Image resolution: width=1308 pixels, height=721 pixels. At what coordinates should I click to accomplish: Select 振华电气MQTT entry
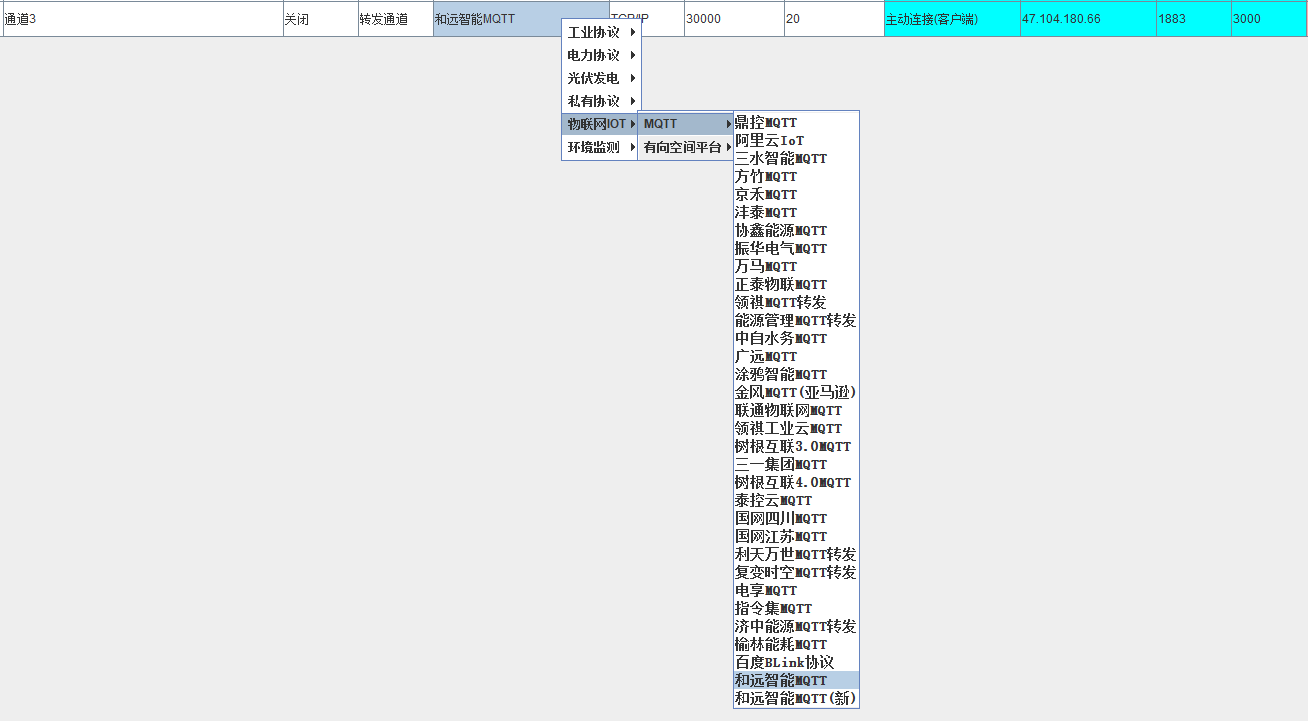click(796, 248)
